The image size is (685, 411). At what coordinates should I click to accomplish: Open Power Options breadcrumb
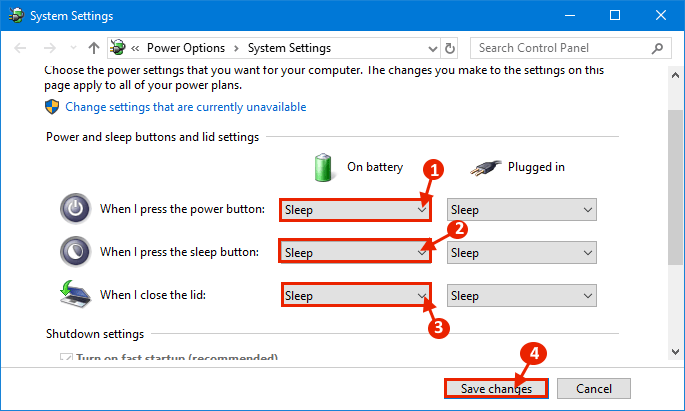(186, 48)
